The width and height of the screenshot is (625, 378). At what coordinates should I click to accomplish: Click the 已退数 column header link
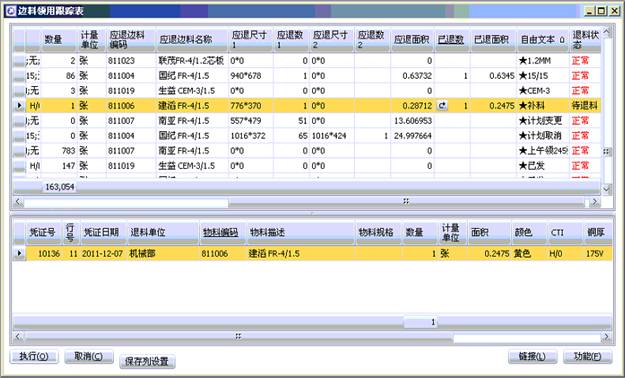pyautogui.click(x=451, y=40)
